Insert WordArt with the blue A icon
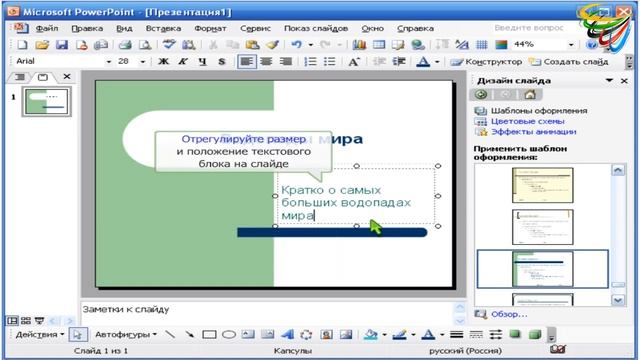 tap(287, 335)
